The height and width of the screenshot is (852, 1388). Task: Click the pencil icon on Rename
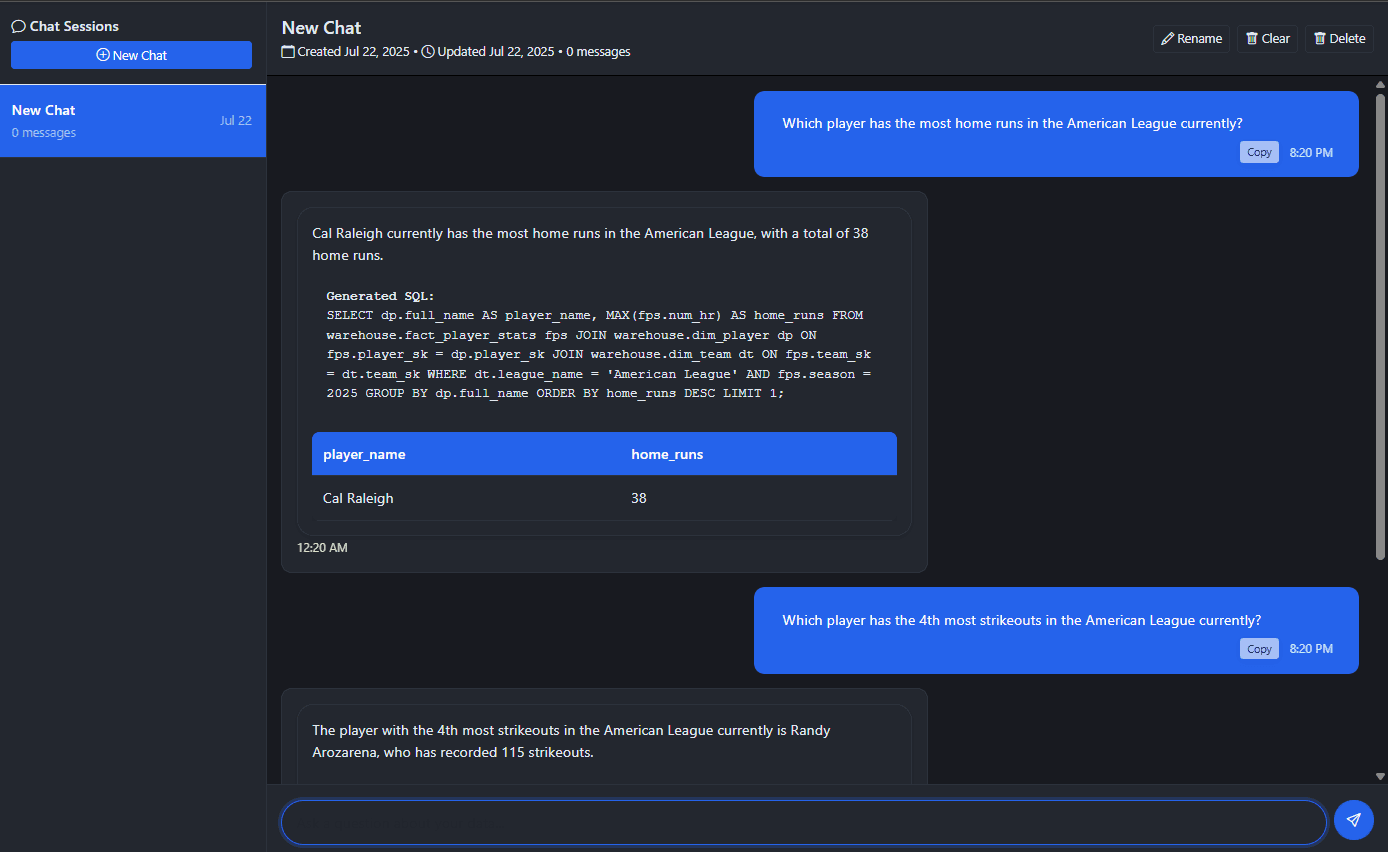point(1167,39)
